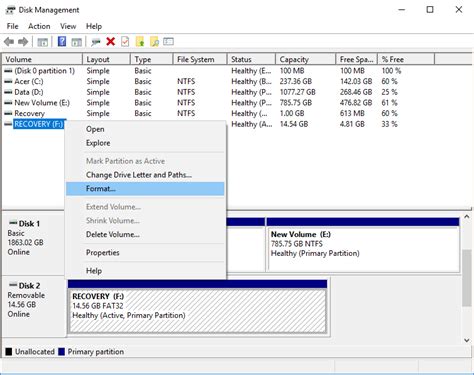
Task: Click Mark Partition as Active menu entry
Action: 145,161
